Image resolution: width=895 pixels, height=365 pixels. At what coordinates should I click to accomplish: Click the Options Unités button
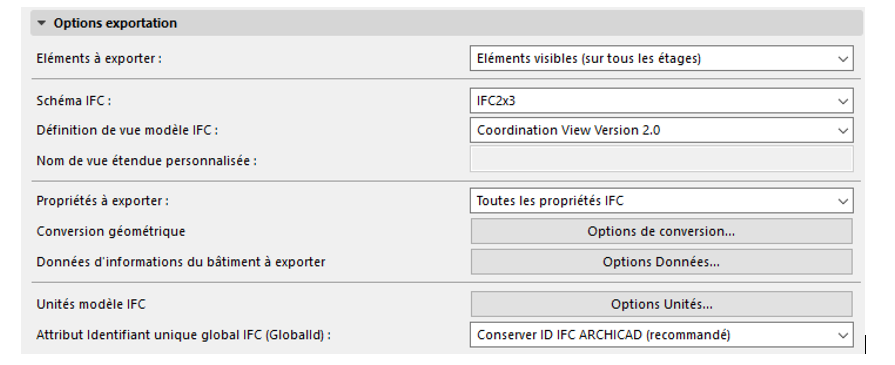pyautogui.click(x=662, y=304)
